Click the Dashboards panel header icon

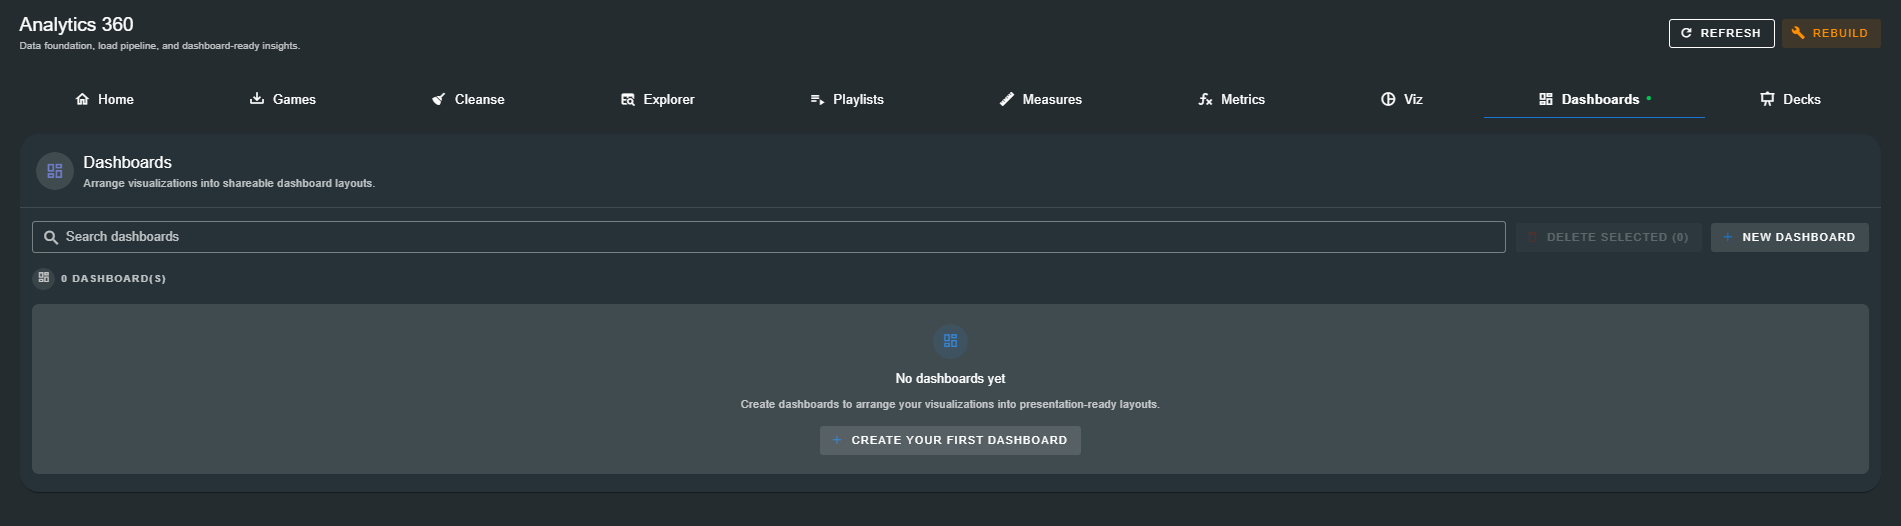pos(55,171)
